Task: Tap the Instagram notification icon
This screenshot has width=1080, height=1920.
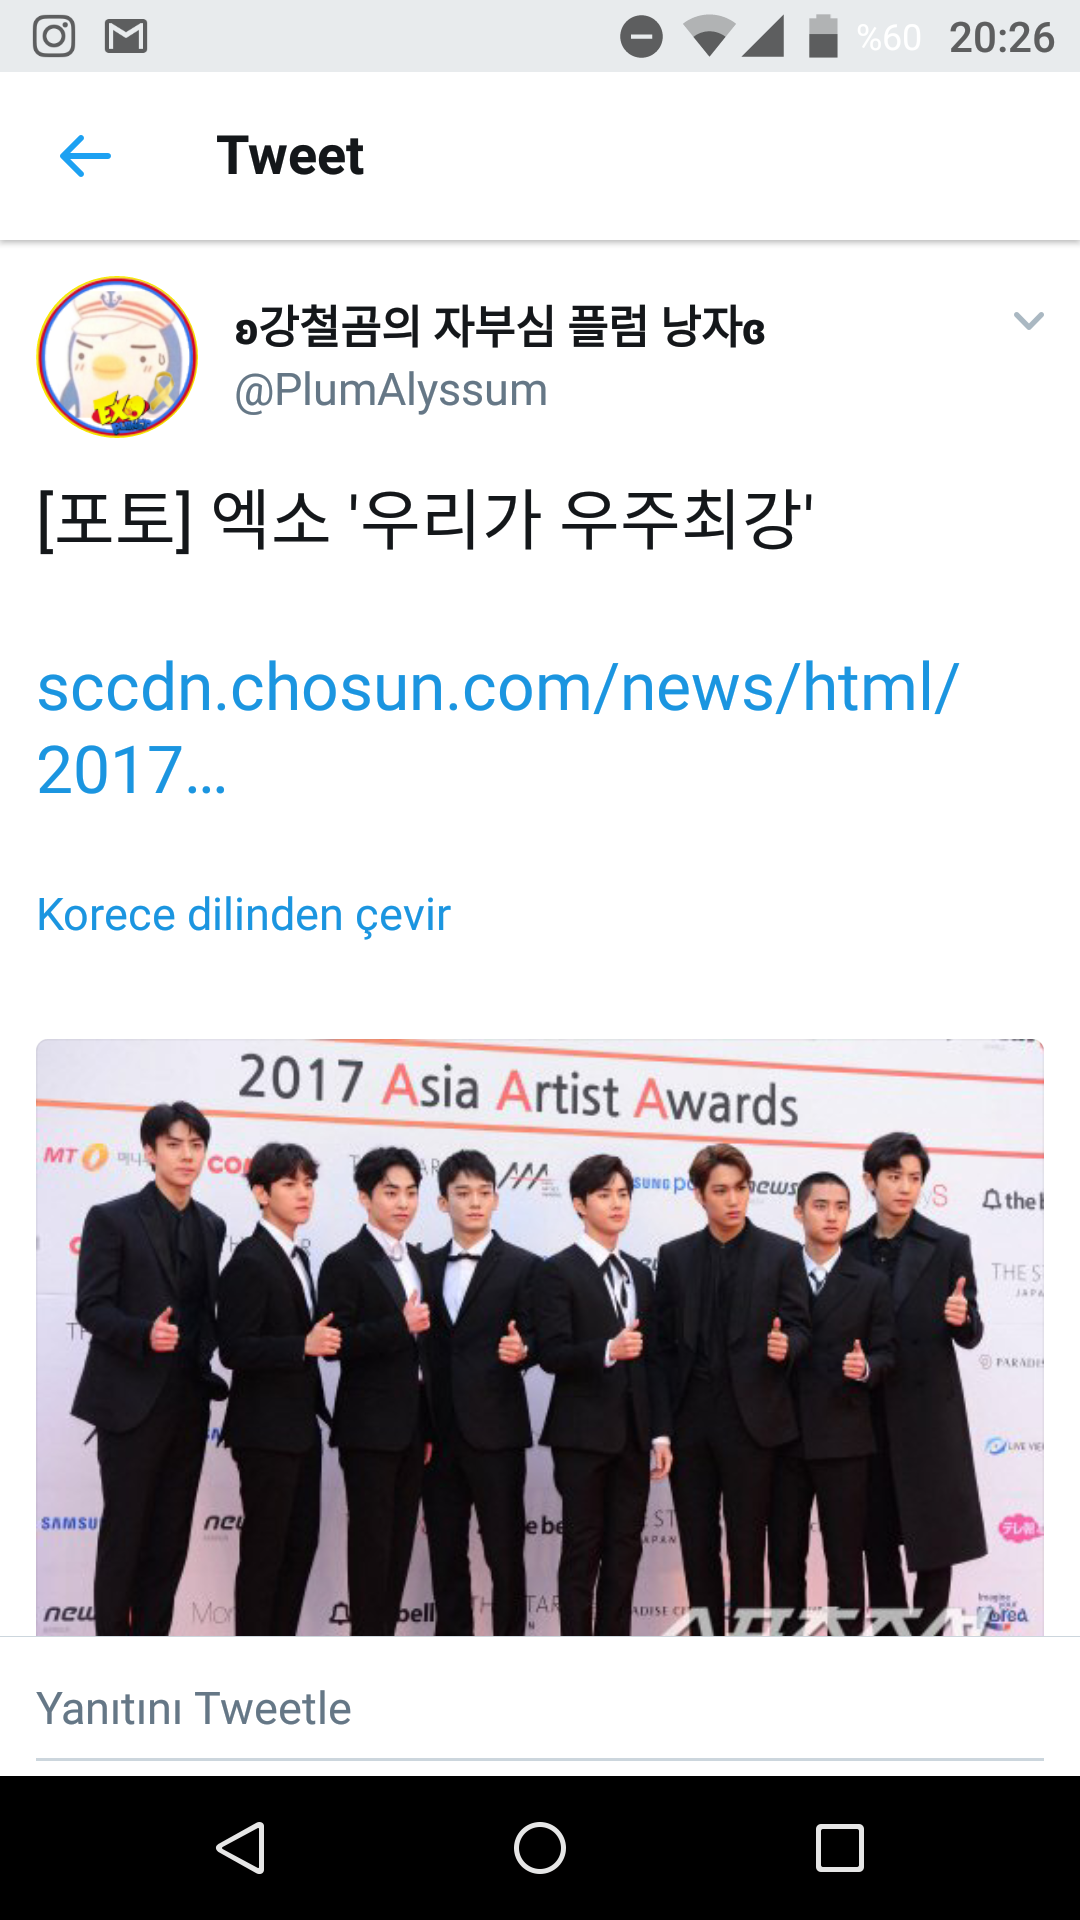Action: point(54,37)
